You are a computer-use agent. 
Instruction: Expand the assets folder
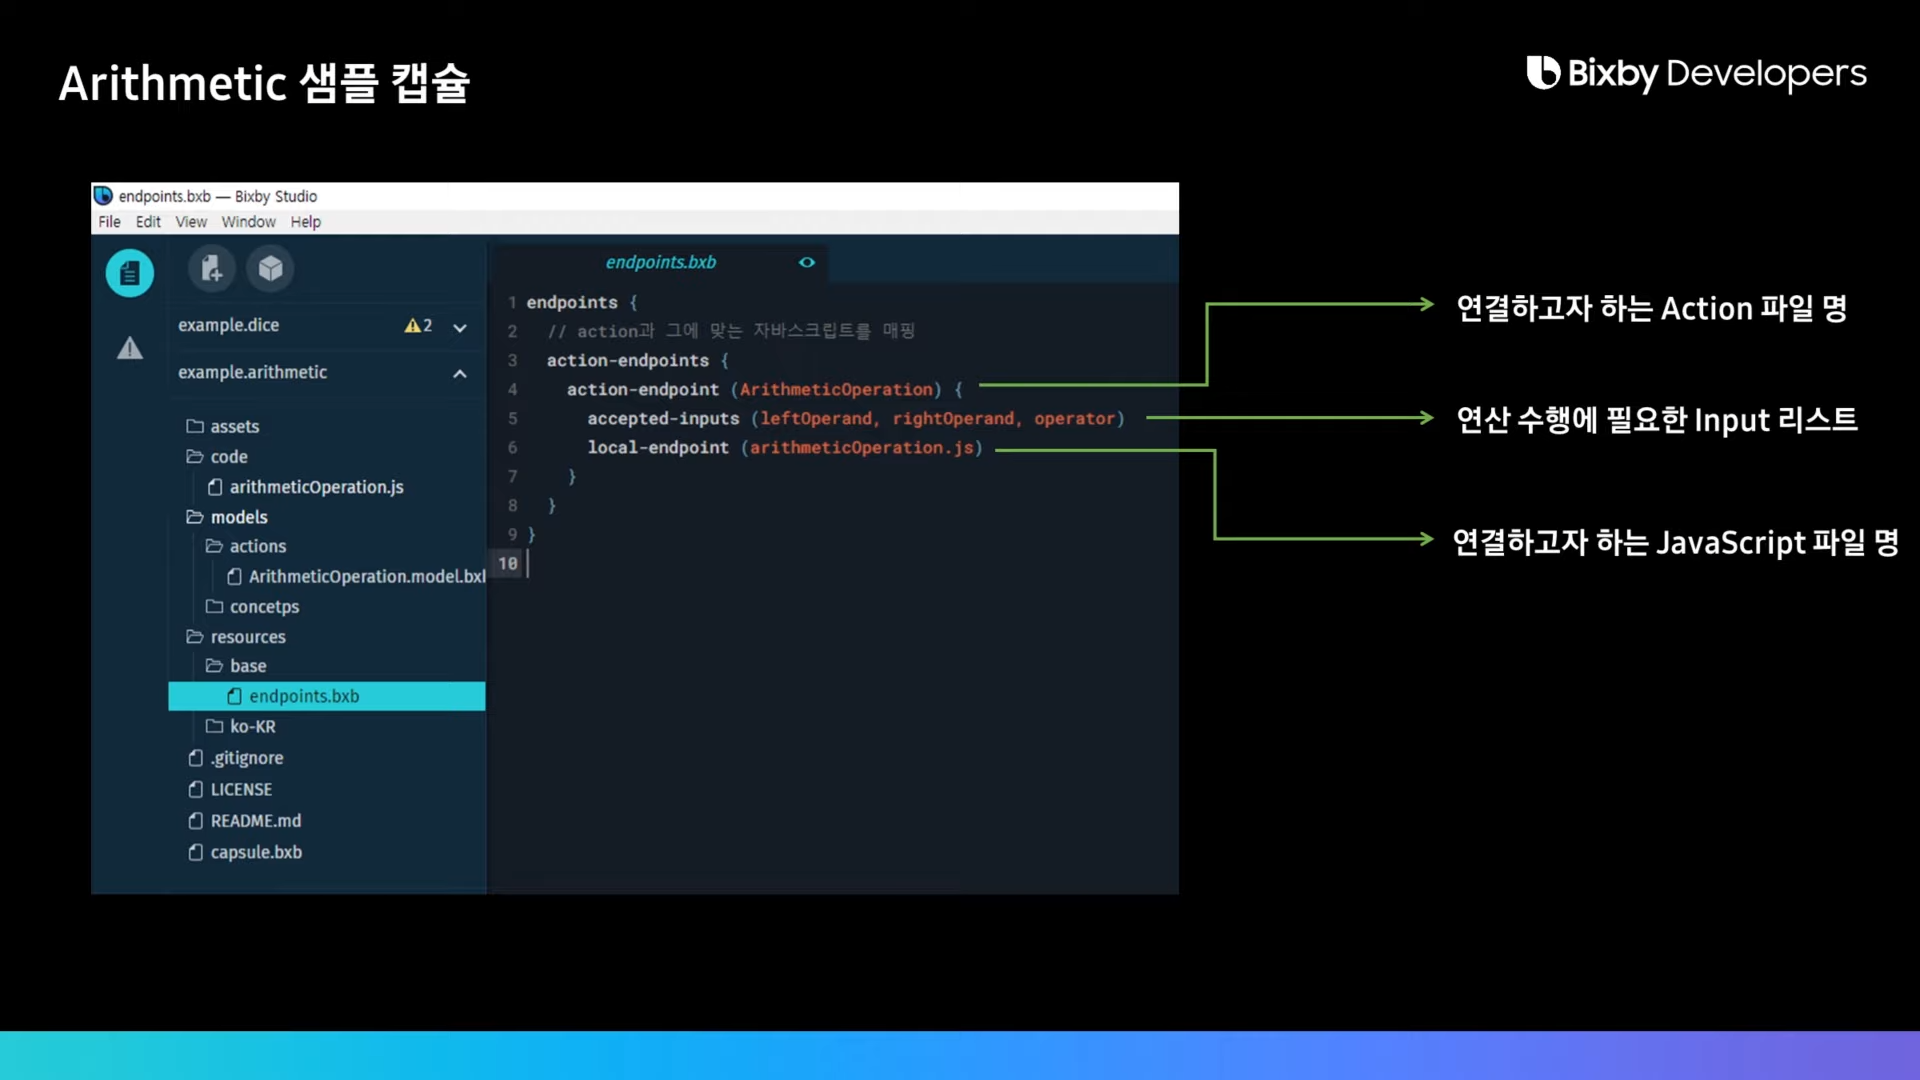[x=234, y=426]
